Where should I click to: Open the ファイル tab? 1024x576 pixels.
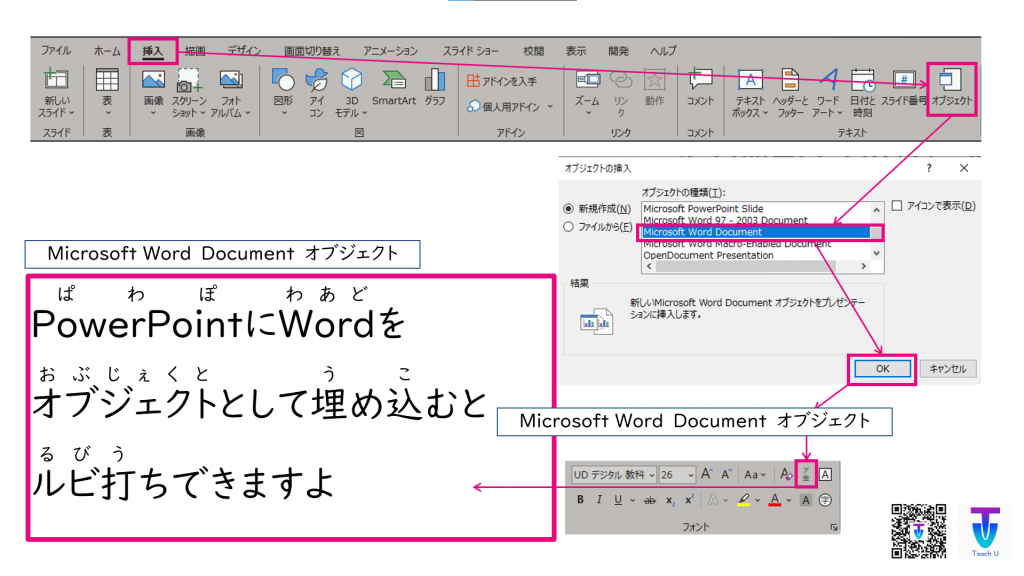tap(56, 50)
